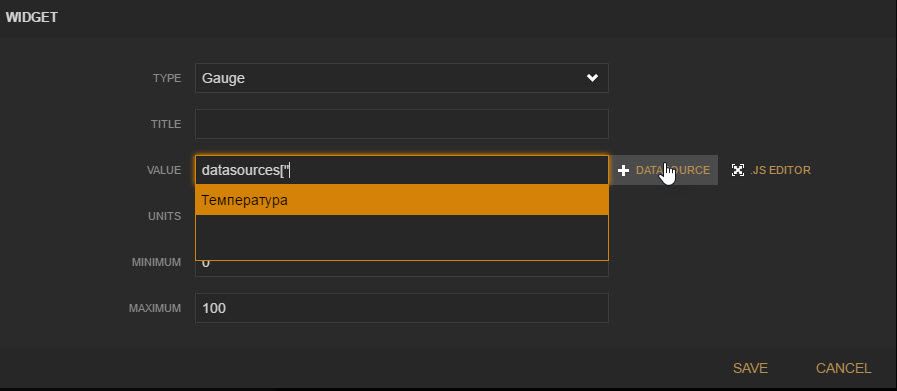Click the partly hidden Minimum input field
The image size is (897, 391).
402,268
